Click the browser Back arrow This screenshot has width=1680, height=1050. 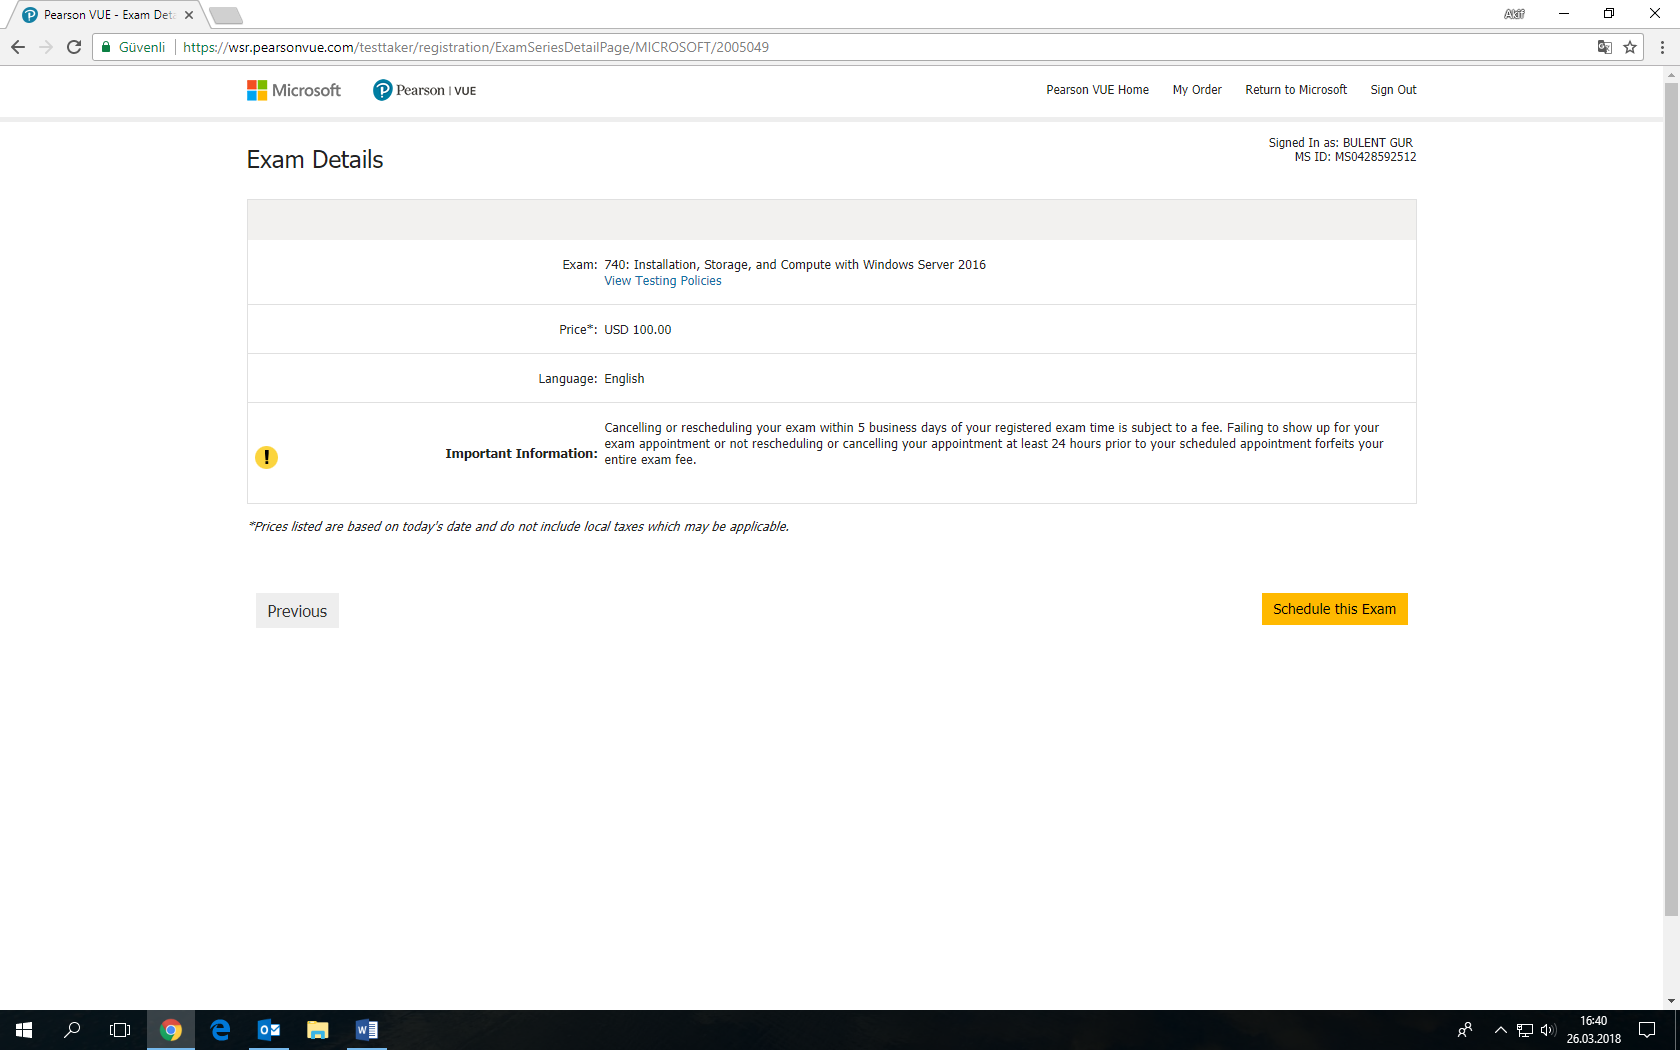[x=18, y=47]
